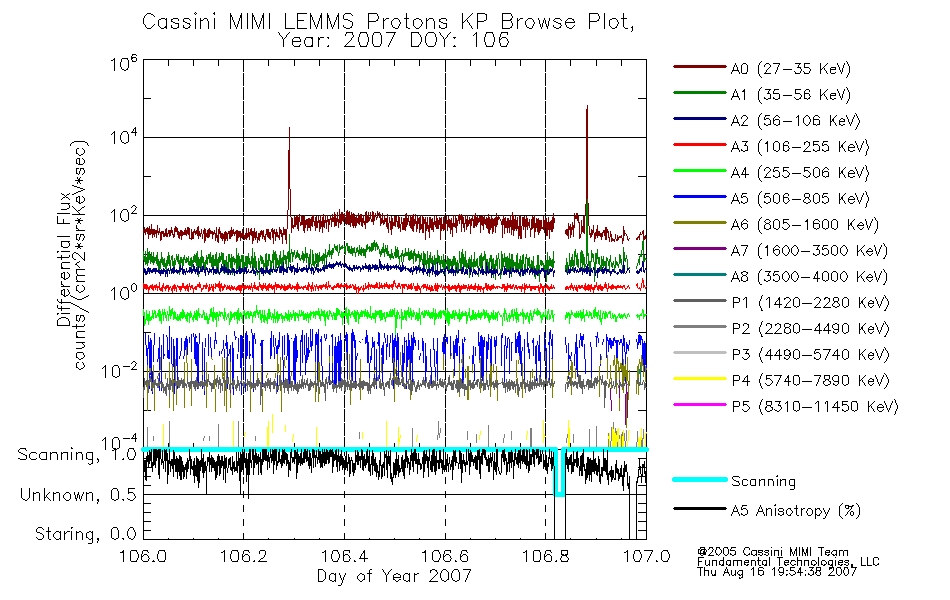Click the A2 (56-106 KeV) legend label

796,121
